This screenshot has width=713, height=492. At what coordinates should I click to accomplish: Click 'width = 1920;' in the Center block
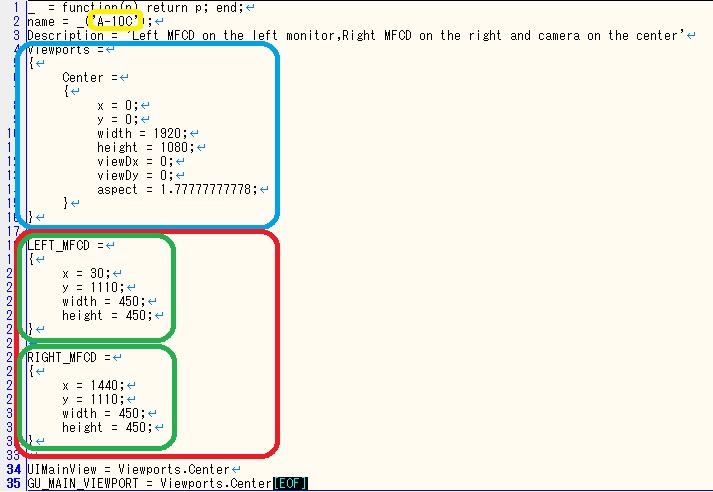pos(141,133)
